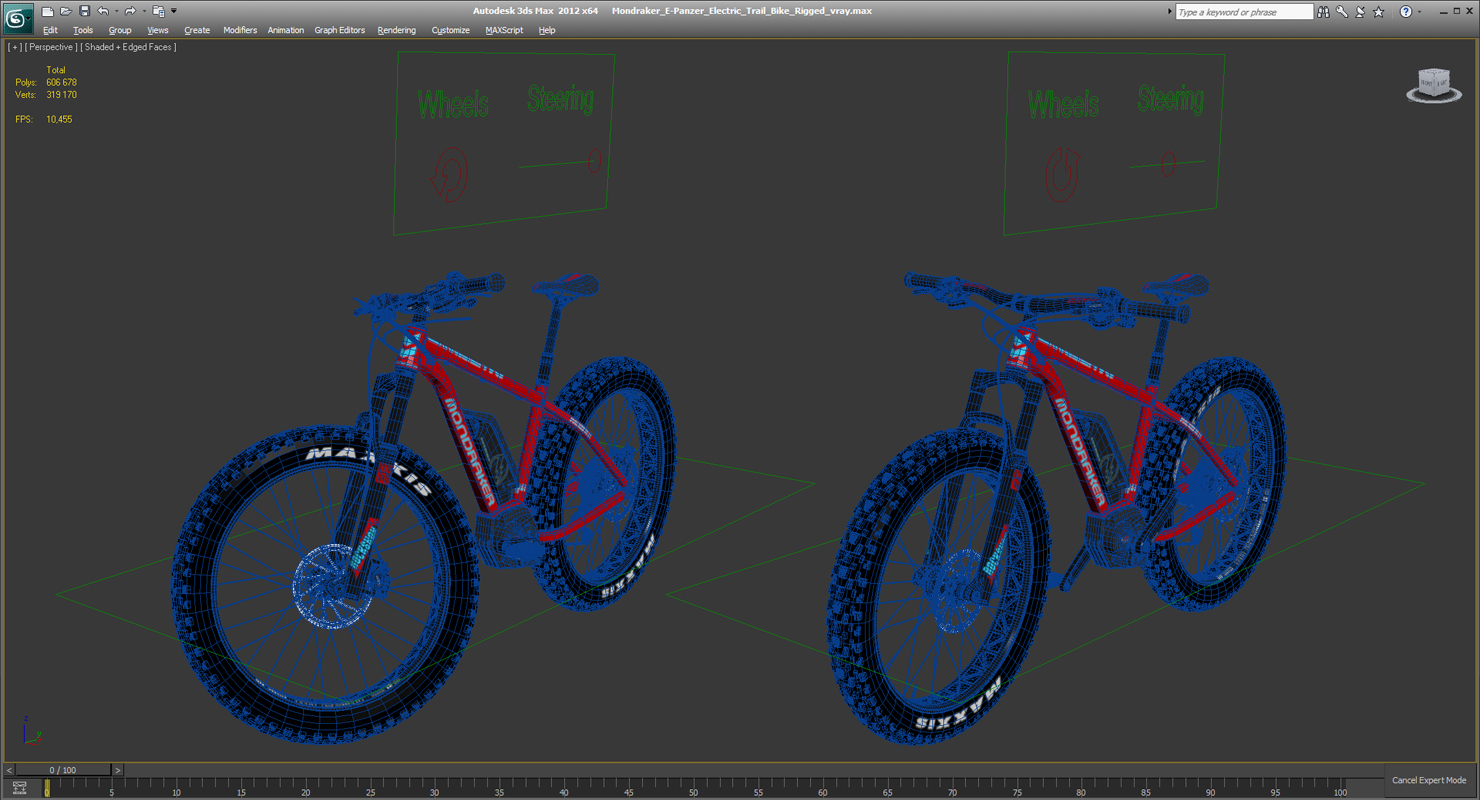
Task: Click the Communication Center satellite icon
Action: (1360, 12)
